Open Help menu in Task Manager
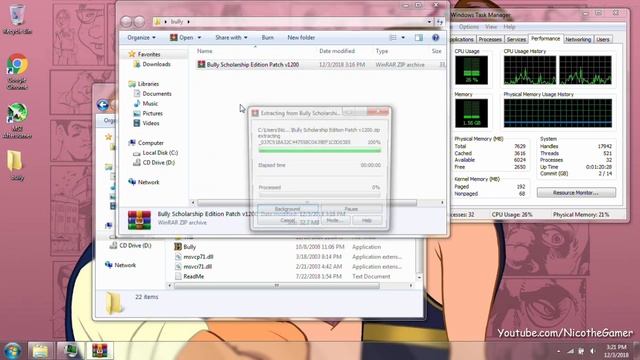The image size is (640, 360). pyautogui.click(x=509, y=27)
